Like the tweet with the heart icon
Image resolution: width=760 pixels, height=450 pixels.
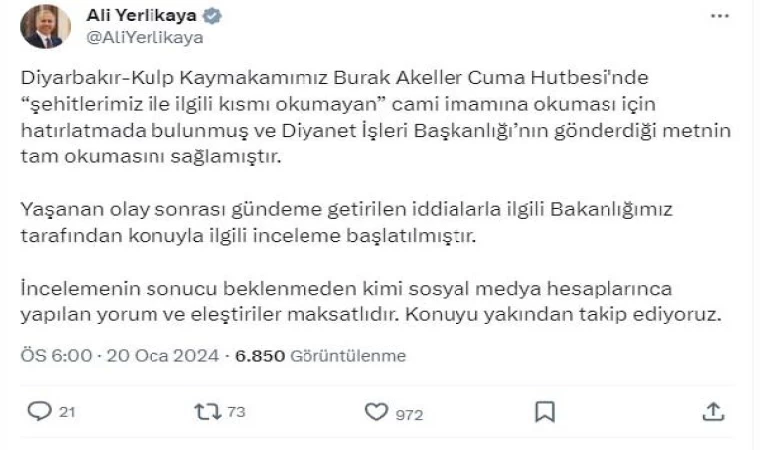tap(376, 412)
